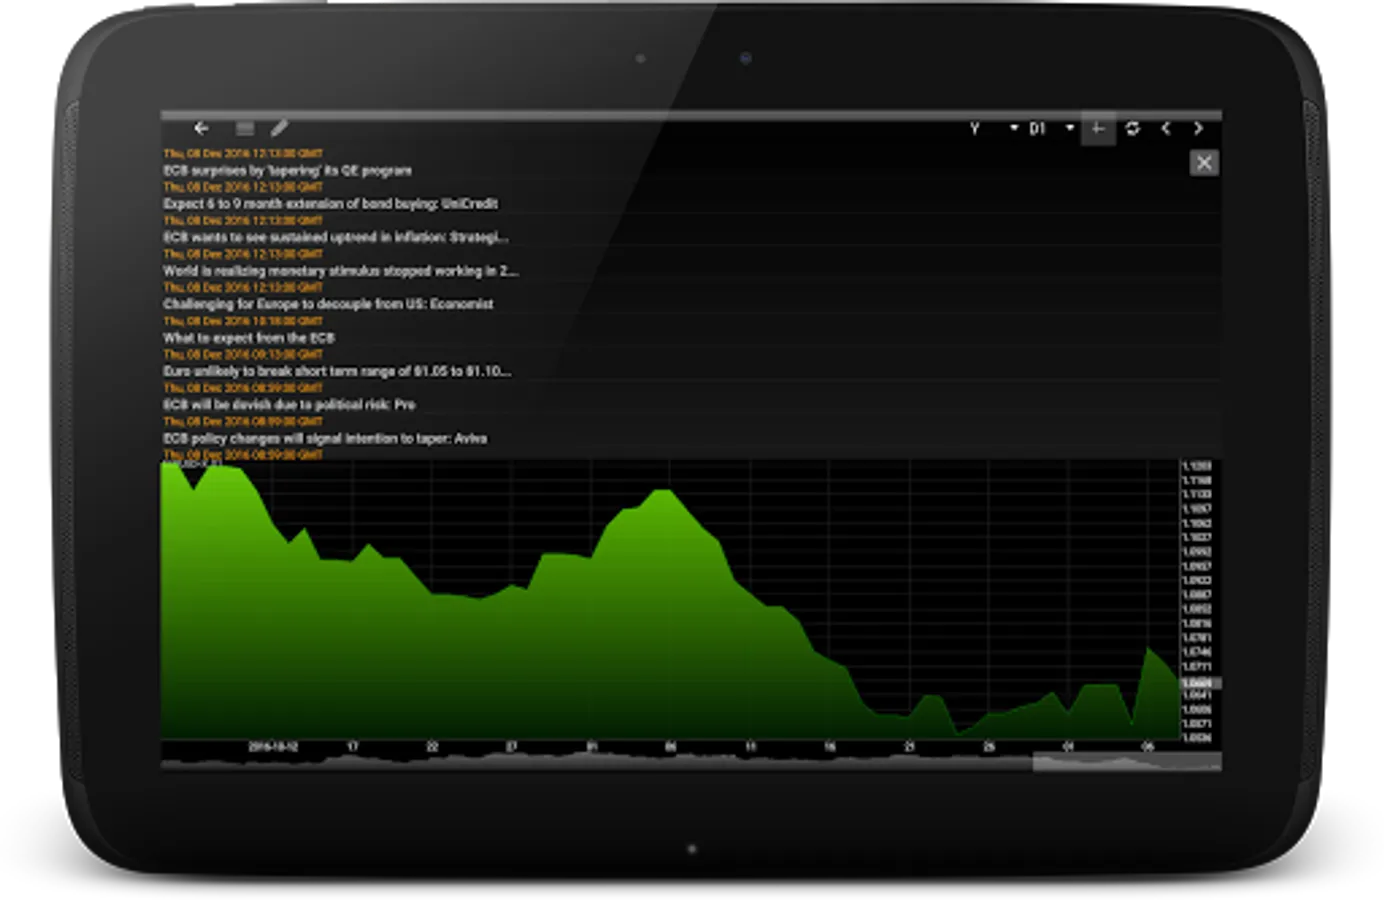Viewport: 1384px width, 900px height.
Task: Tap the back arrow in the top toolbar
Action: pos(201,128)
